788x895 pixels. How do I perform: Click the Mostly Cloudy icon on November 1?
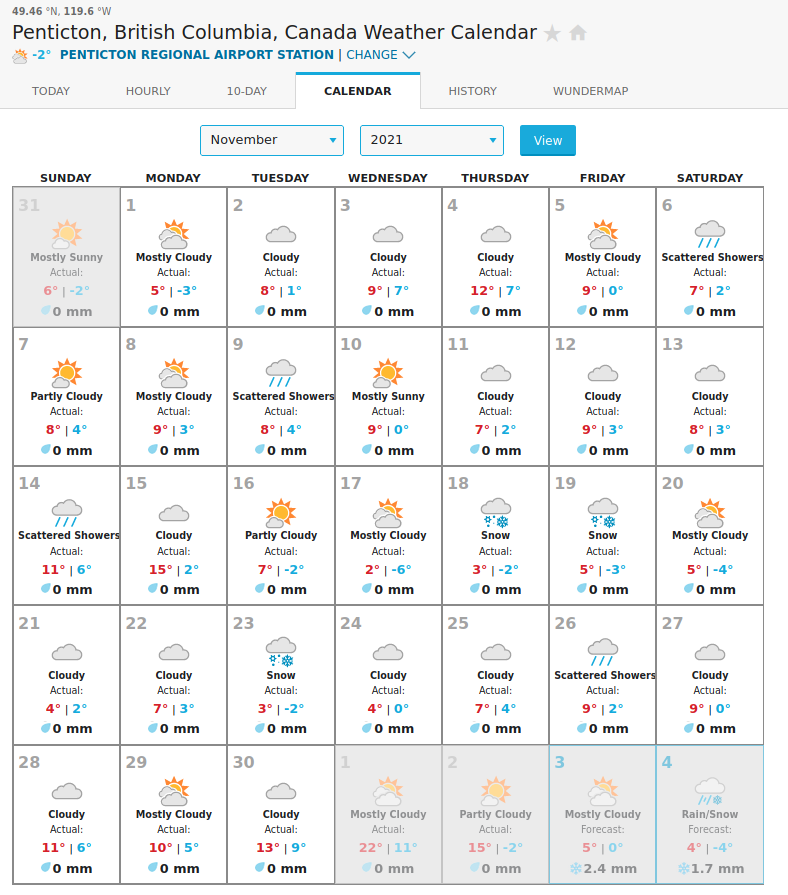[174, 234]
